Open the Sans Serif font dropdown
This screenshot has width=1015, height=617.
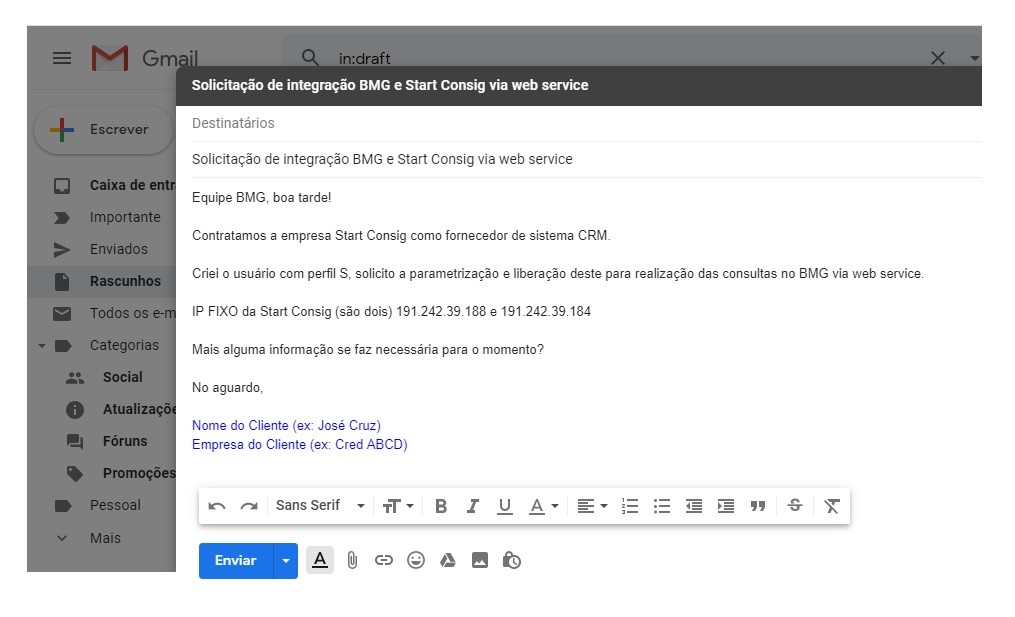click(x=320, y=506)
